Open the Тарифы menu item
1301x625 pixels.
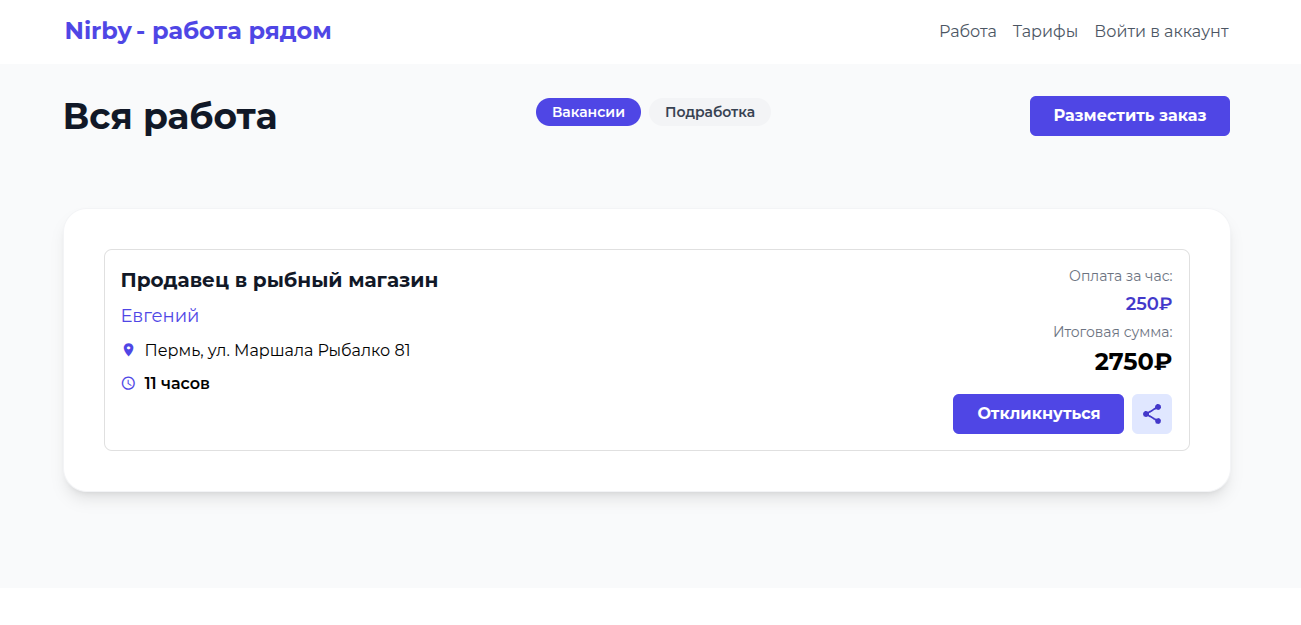coord(1044,31)
